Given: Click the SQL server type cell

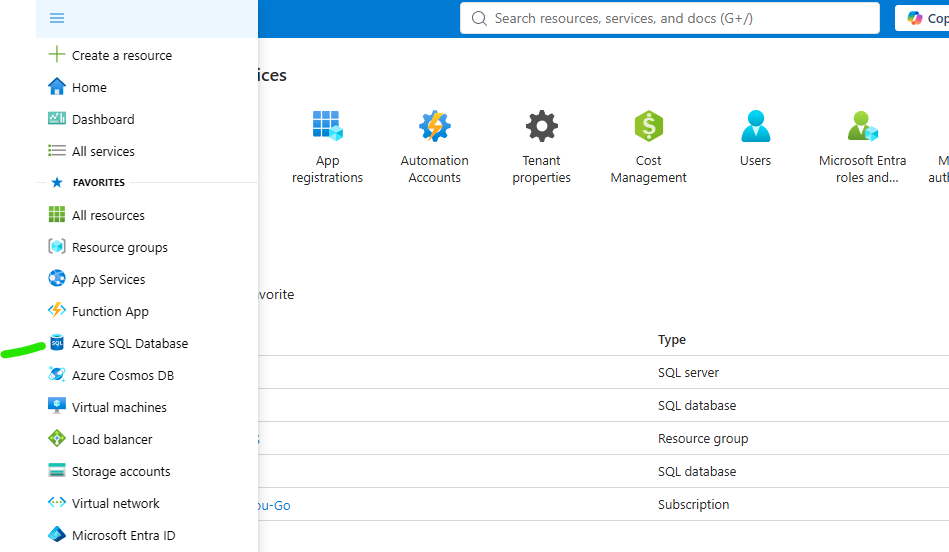Looking at the screenshot, I should 688,373.
